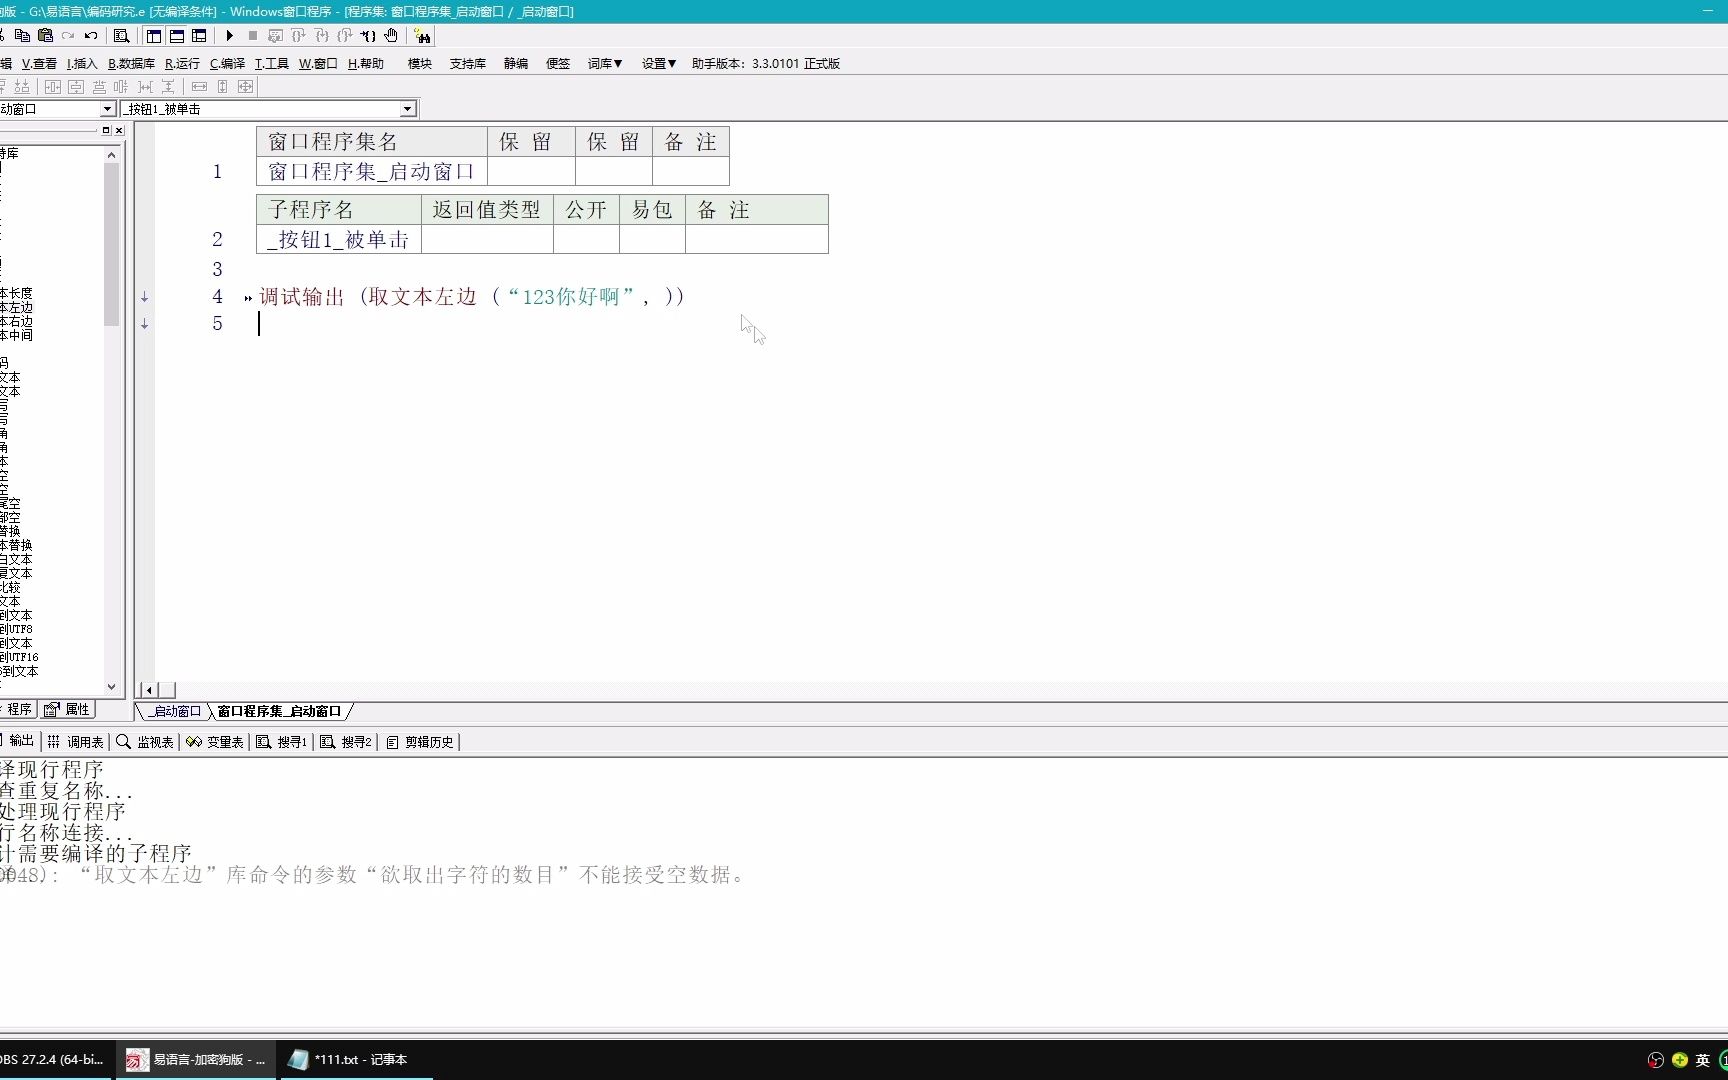Expand the 词库 dropdown
The width and height of the screenshot is (1728, 1080).
(x=605, y=63)
